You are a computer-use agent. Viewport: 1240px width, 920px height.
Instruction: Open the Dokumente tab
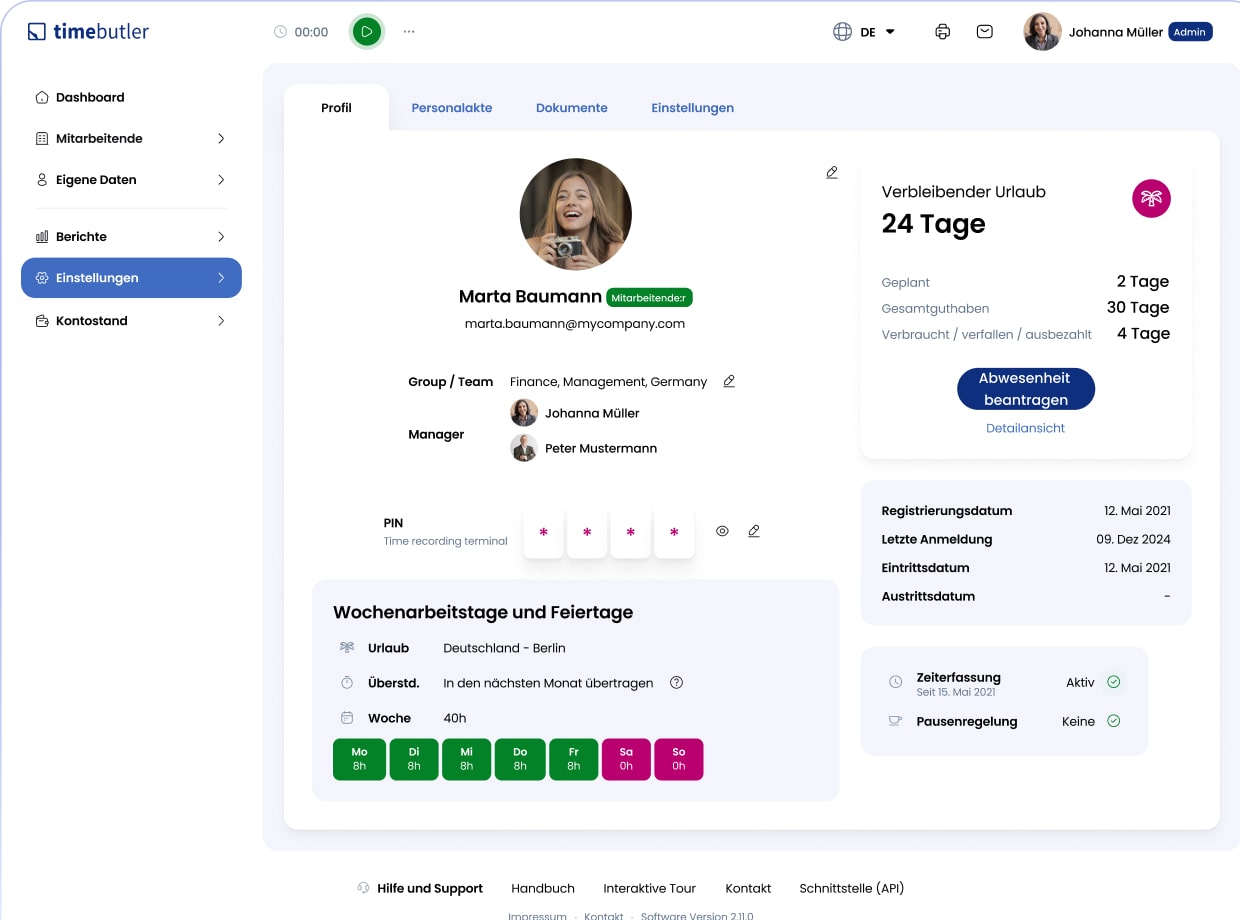(x=571, y=108)
